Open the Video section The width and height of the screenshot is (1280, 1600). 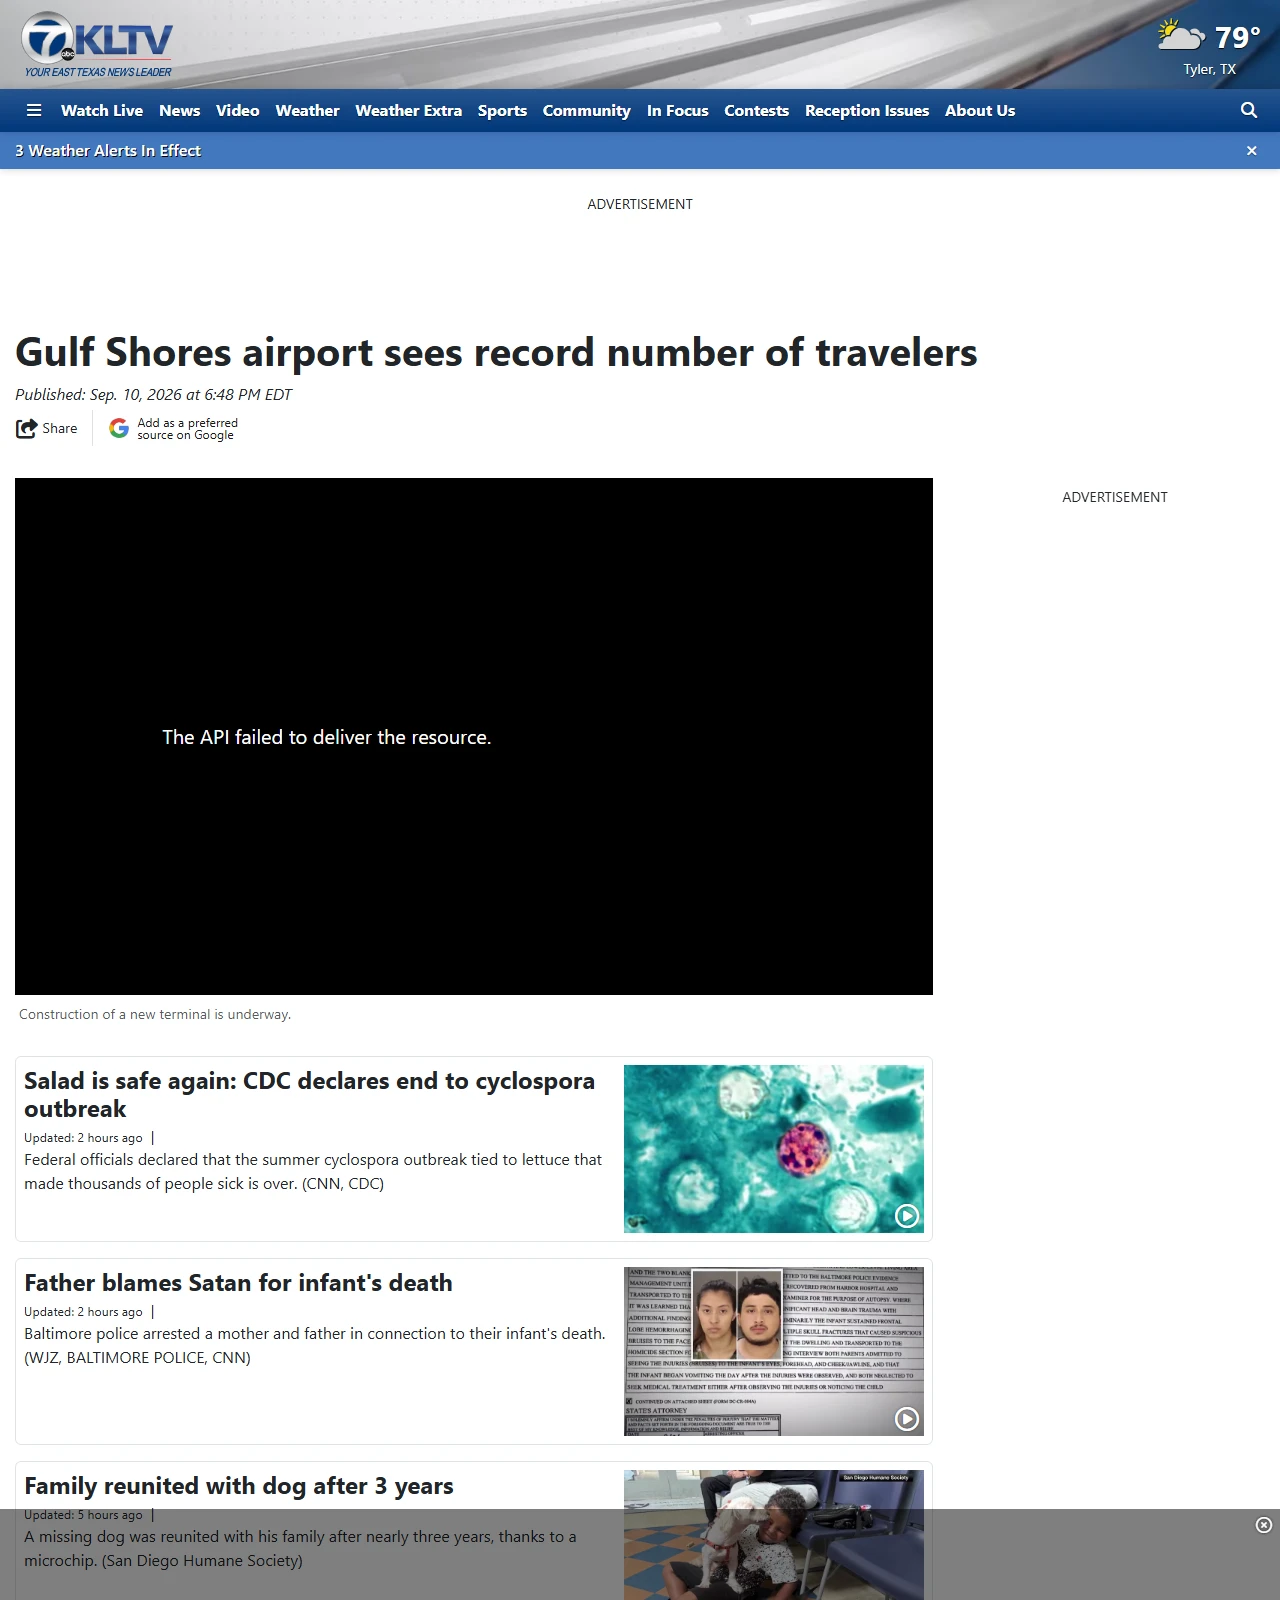coord(238,111)
